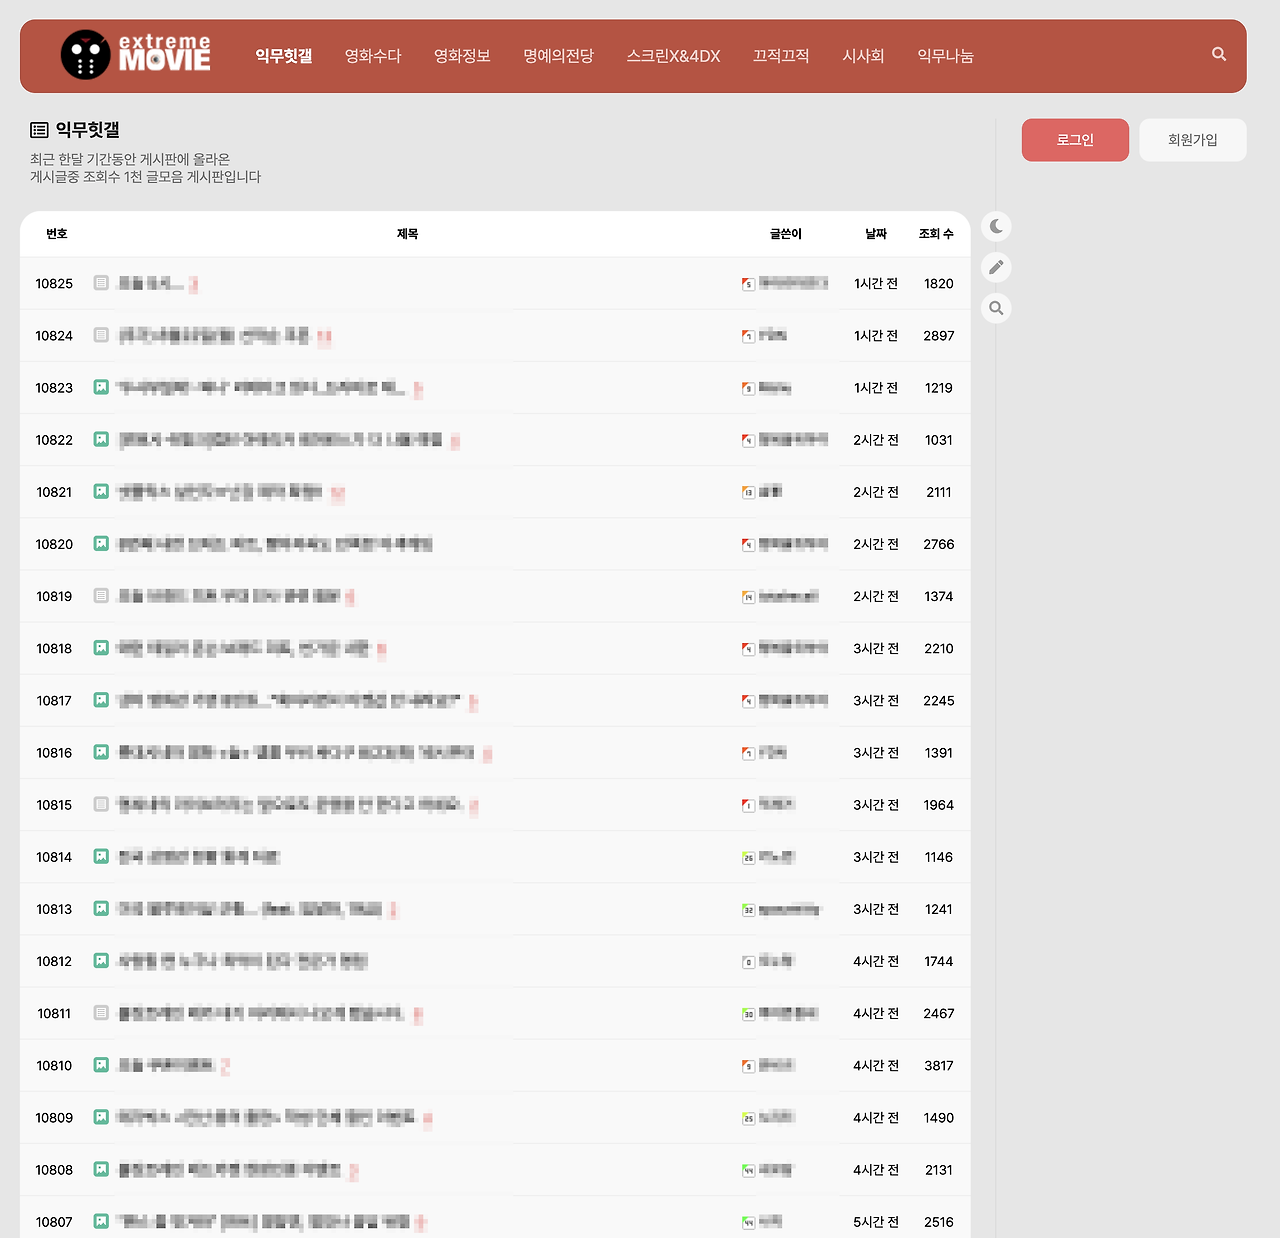
Task: Select the 스크린X&4DX tab
Action: pyautogui.click(x=673, y=57)
